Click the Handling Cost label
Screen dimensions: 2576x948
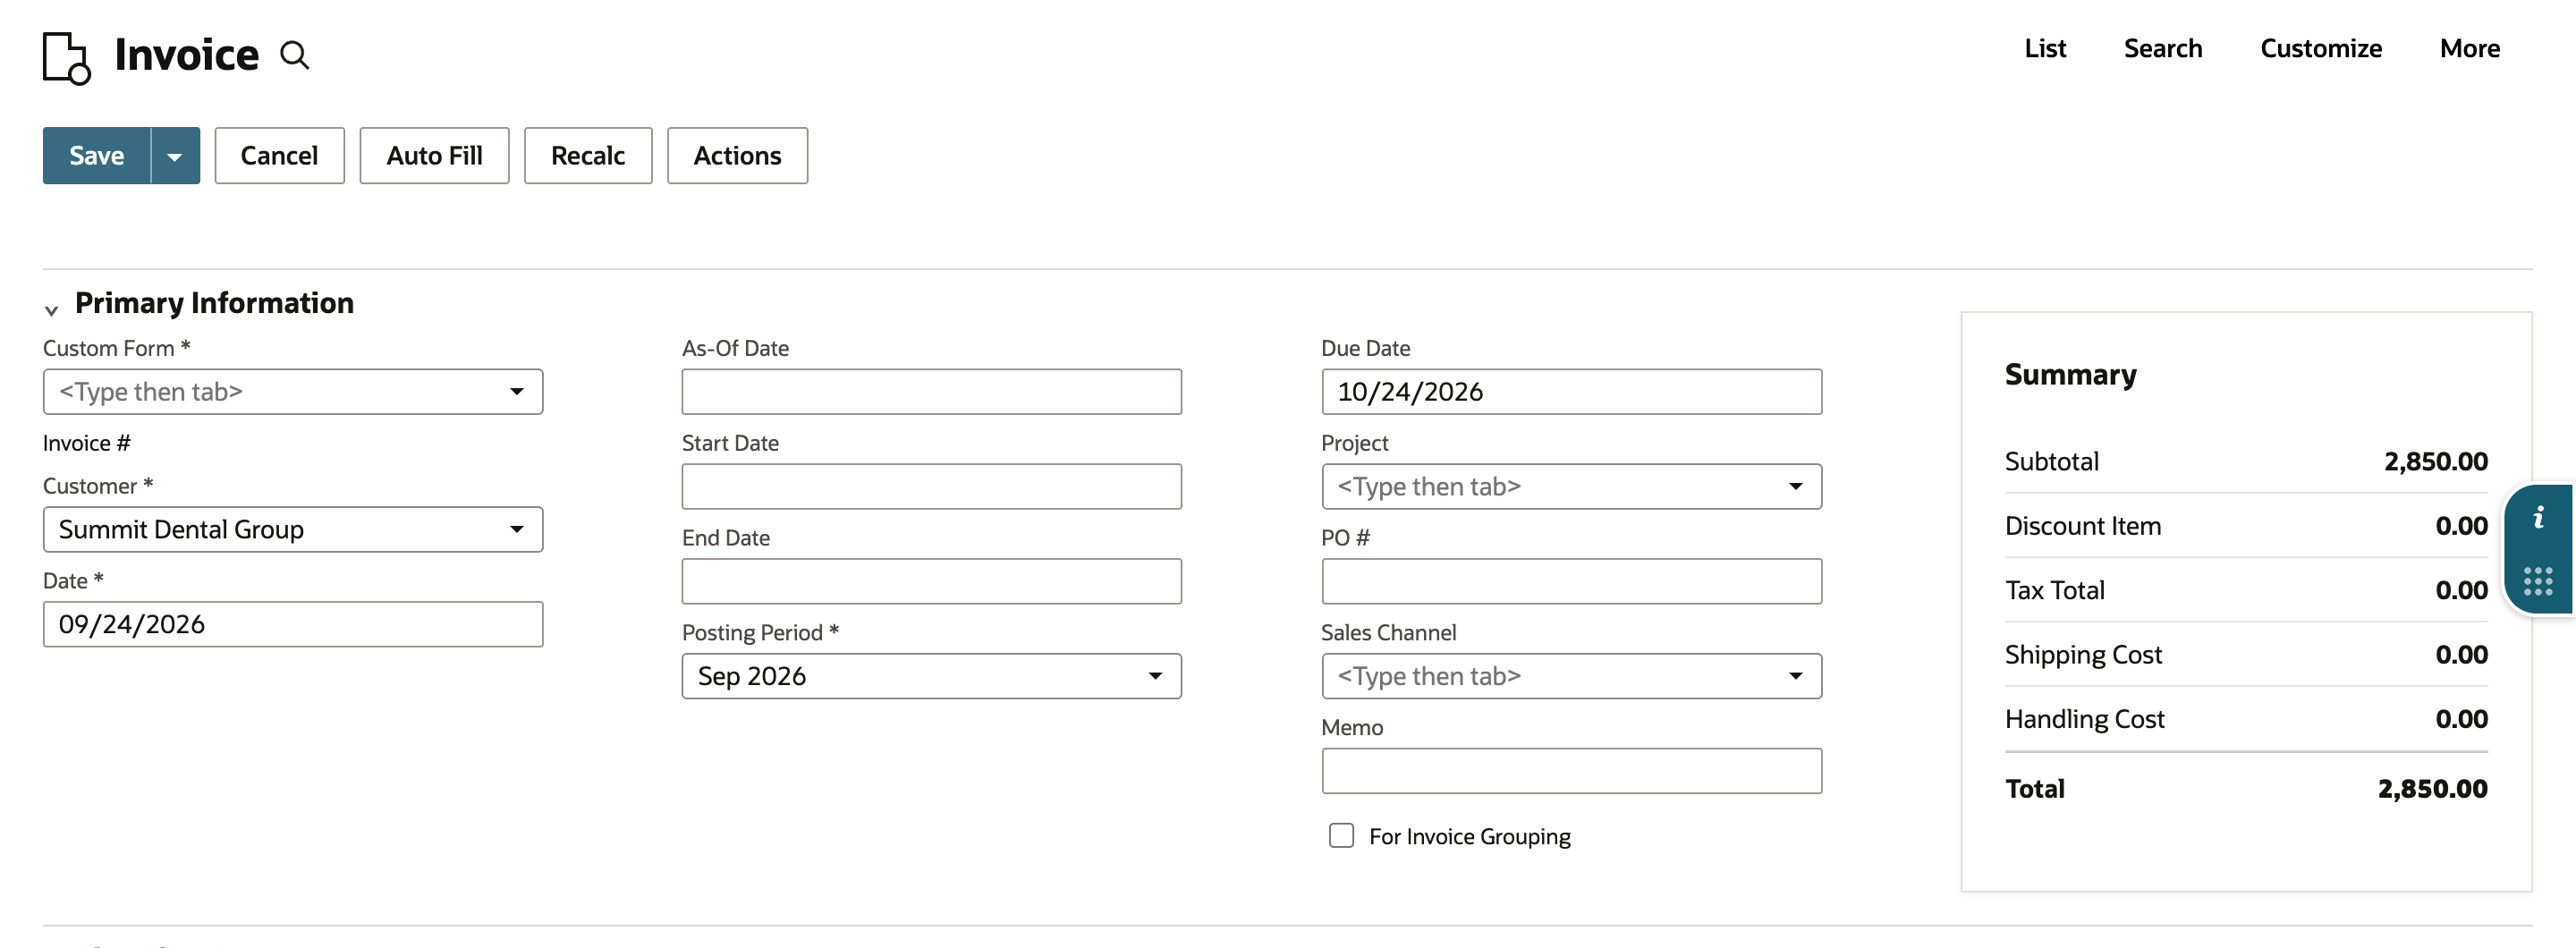click(x=2084, y=718)
